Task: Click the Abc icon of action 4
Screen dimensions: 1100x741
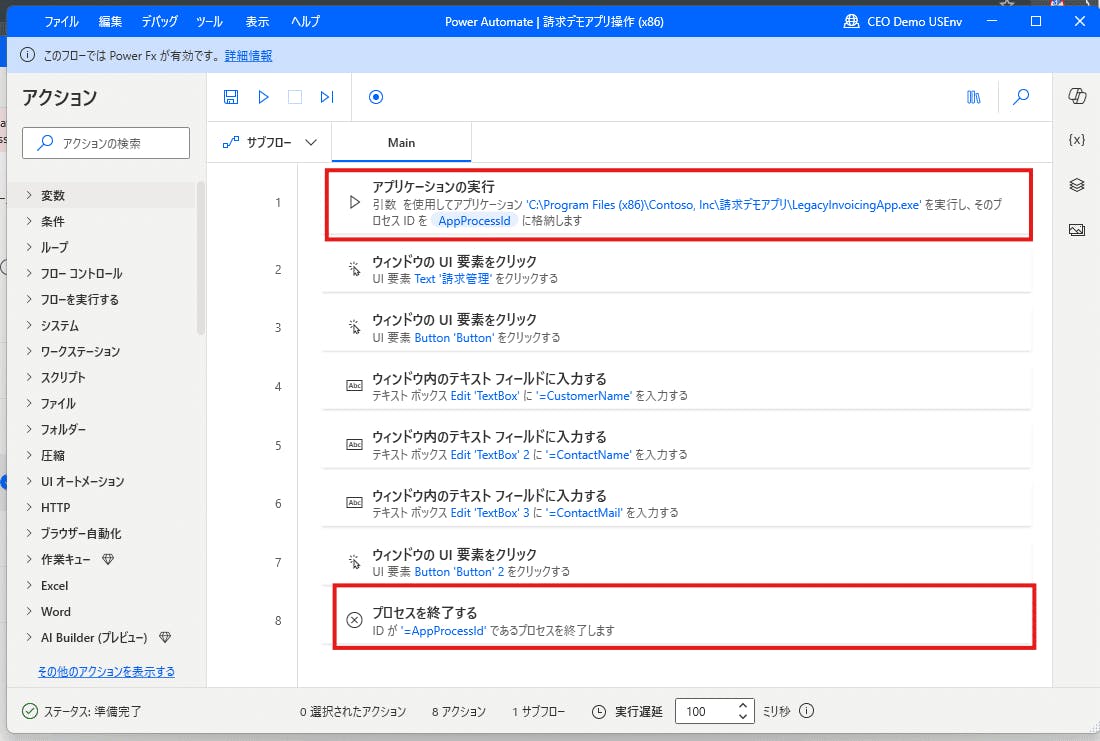Action: (x=354, y=385)
